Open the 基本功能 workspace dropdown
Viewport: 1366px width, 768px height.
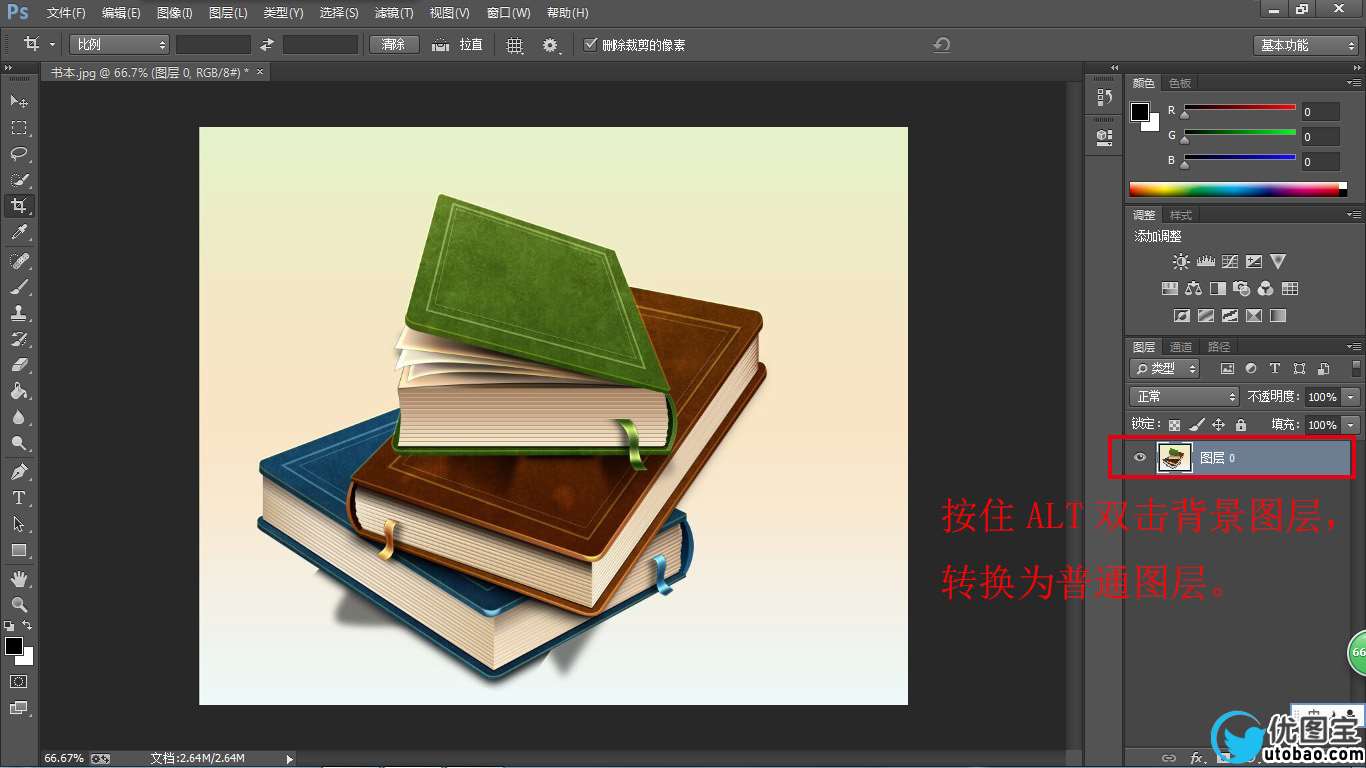pos(1306,45)
